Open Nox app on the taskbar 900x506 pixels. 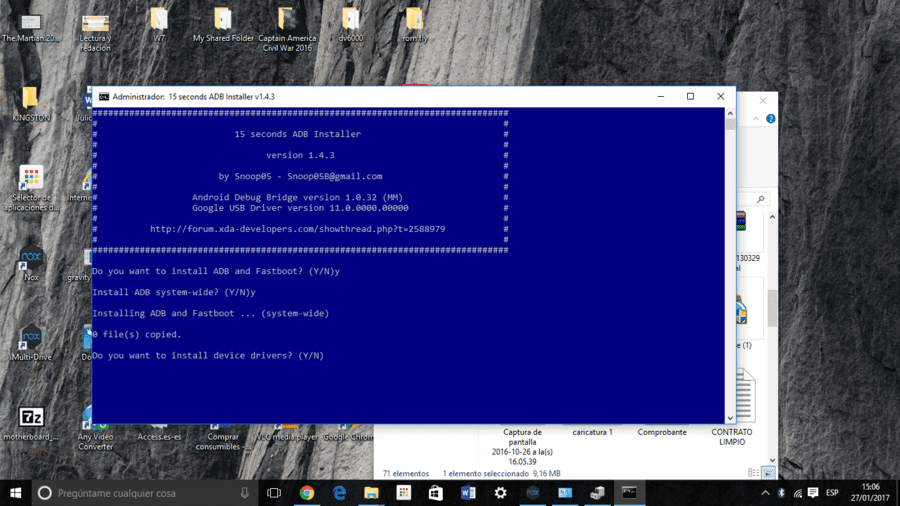[533, 493]
